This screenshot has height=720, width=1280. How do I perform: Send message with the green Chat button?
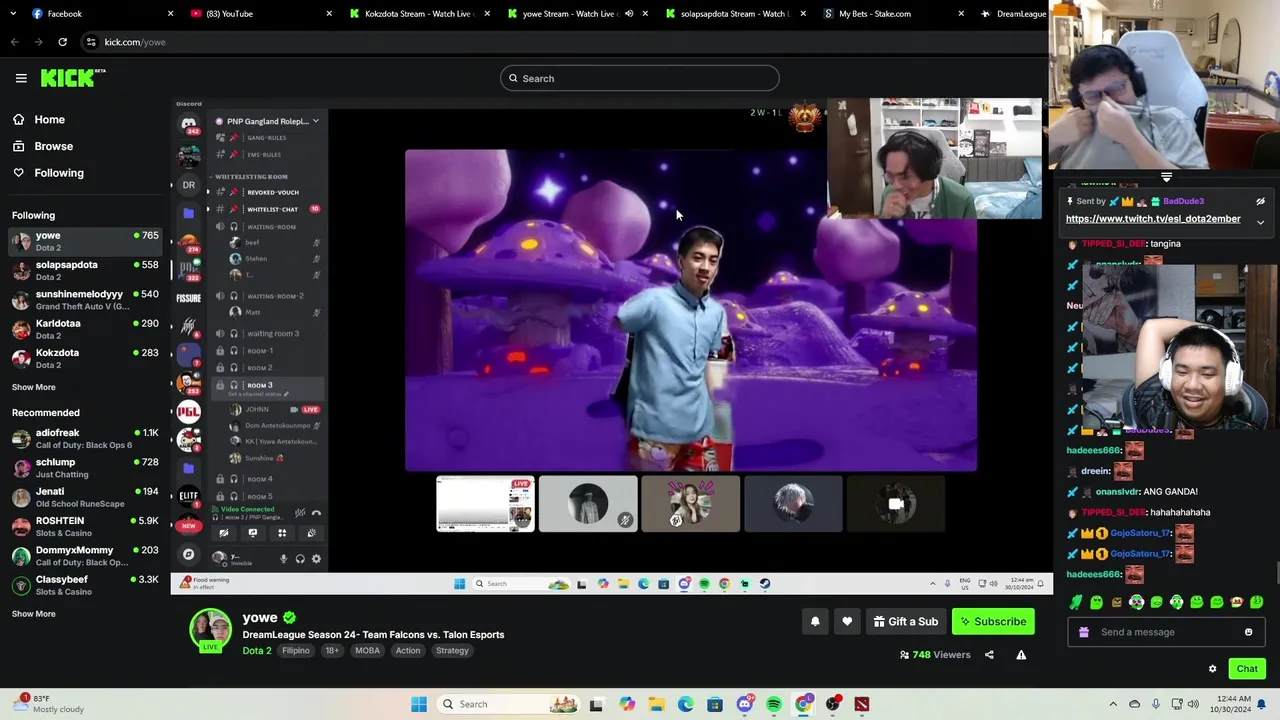tap(1247, 669)
